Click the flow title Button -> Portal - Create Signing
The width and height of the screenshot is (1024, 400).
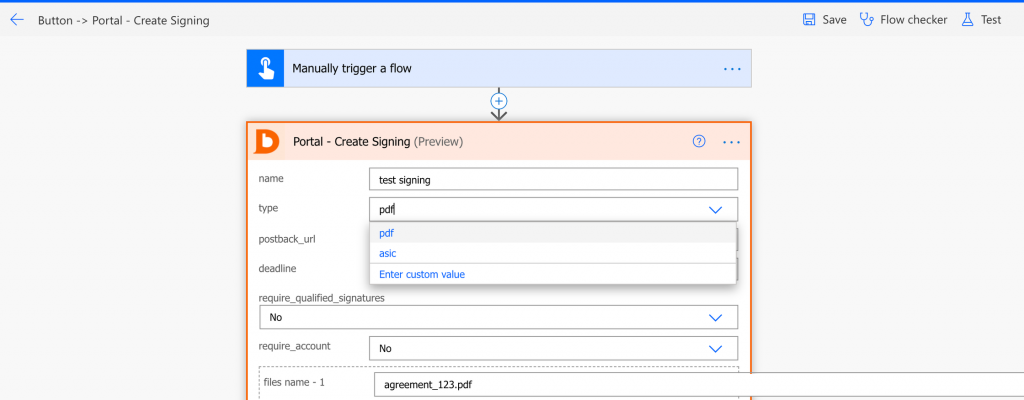(123, 20)
